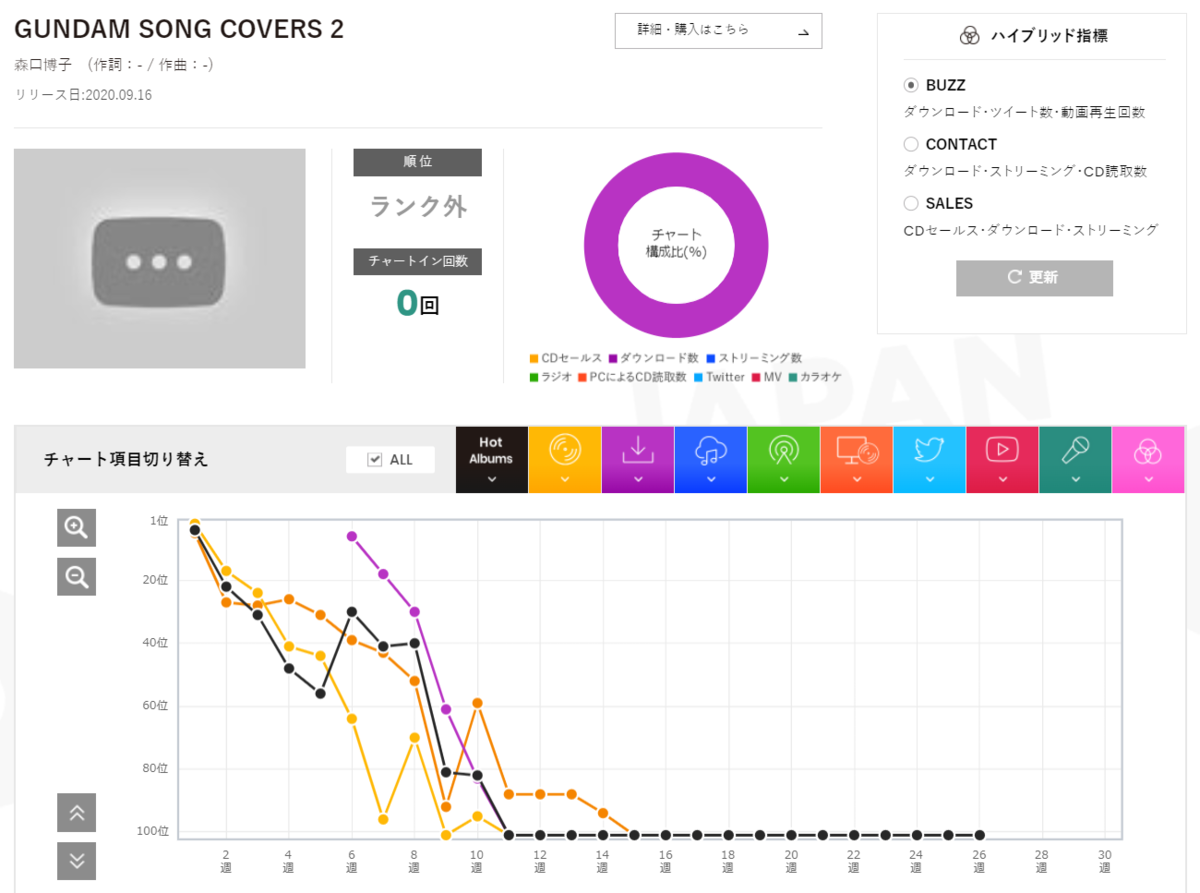Open the 詳細・購入はこちら purchase details button
1200x893 pixels.
pyautogui.click(x=718, y=31)
